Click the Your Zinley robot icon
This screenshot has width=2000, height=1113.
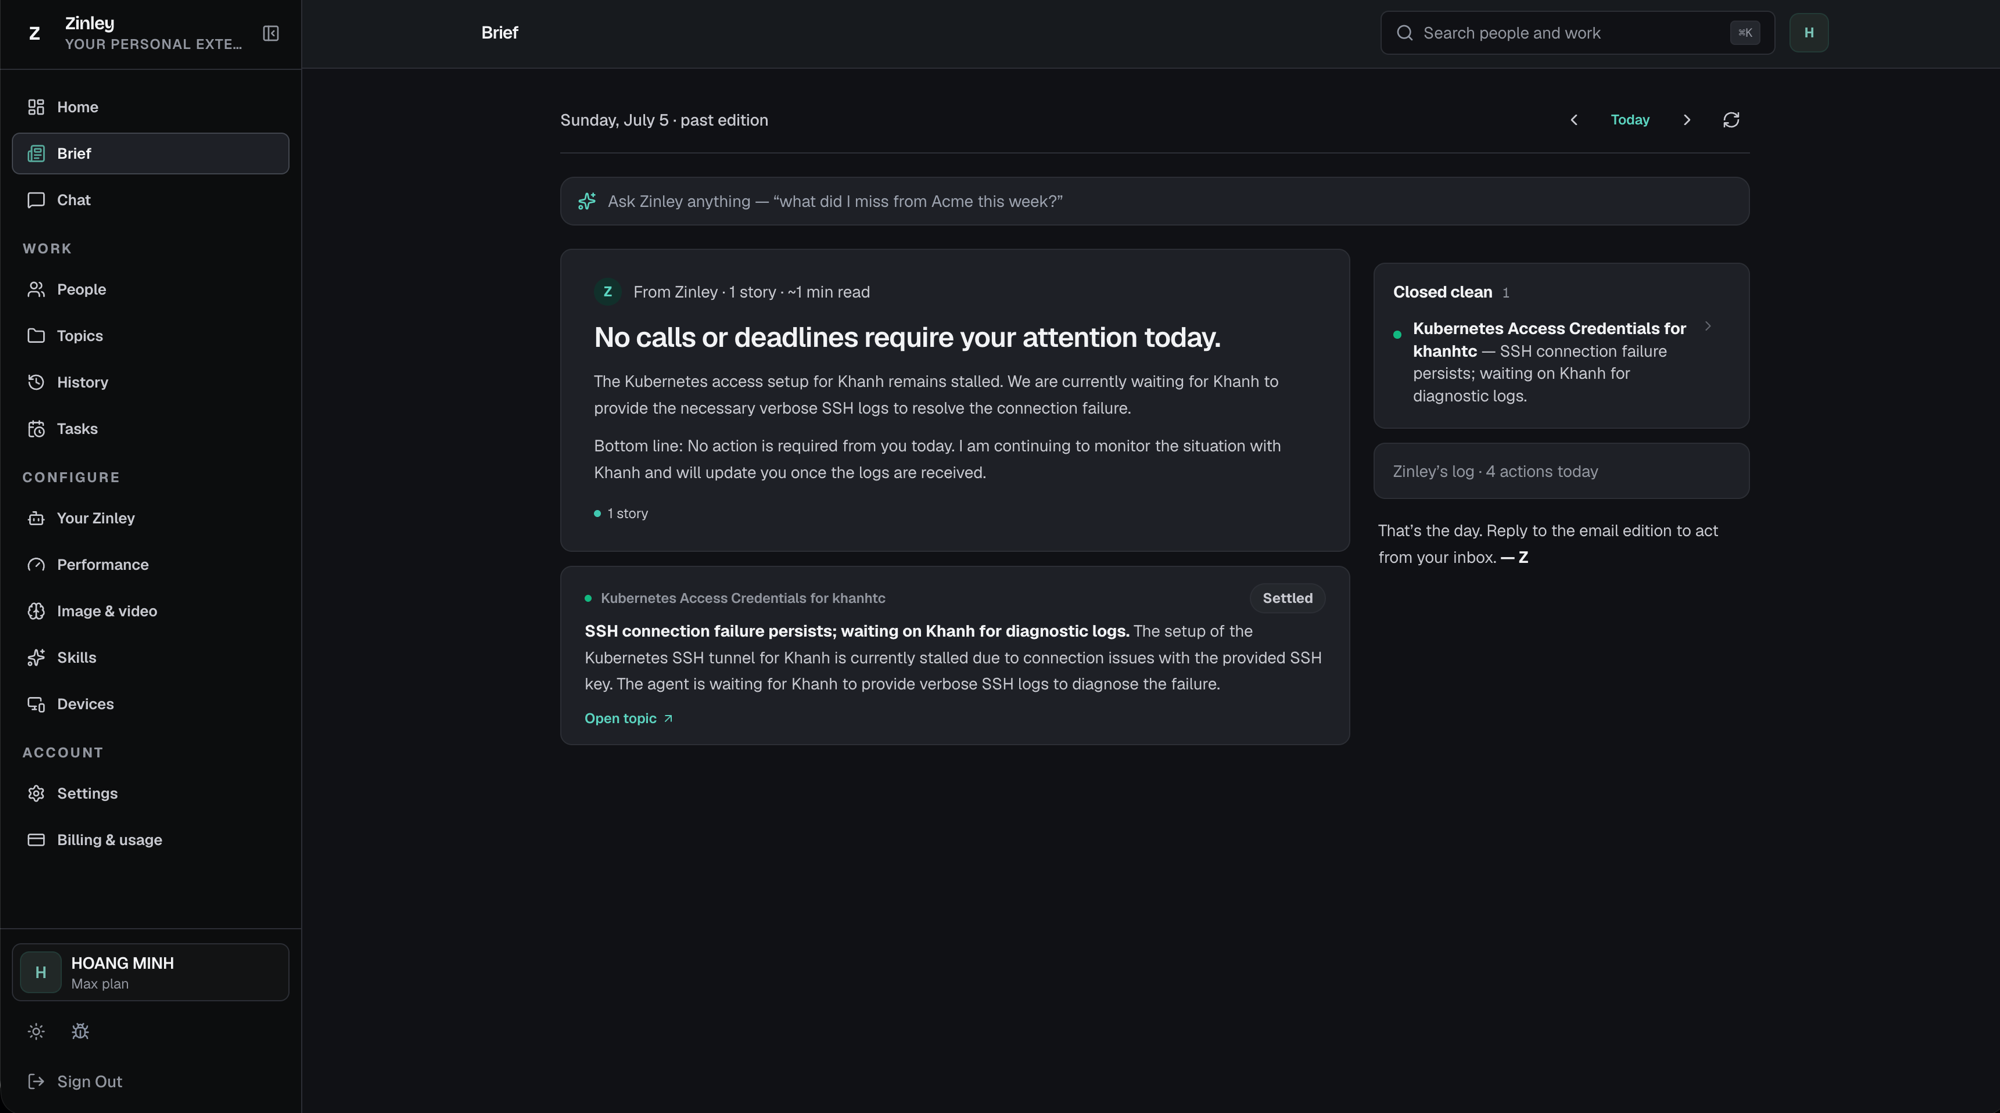pyautogui.click(x=36, y=518)
